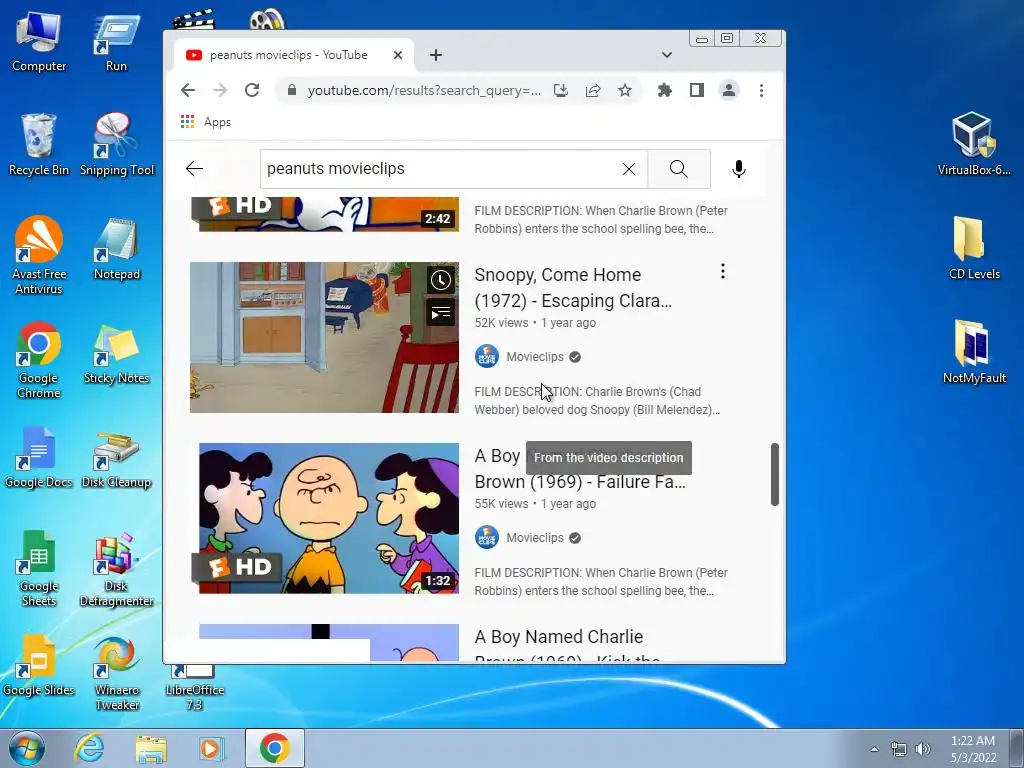This screenshot has width=1024, height=768.
Task: Click the network tray icon
Action: (899, 749)
